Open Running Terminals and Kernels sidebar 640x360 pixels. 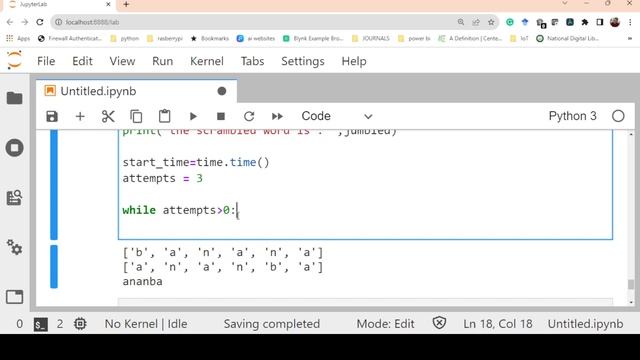point(15,148)
